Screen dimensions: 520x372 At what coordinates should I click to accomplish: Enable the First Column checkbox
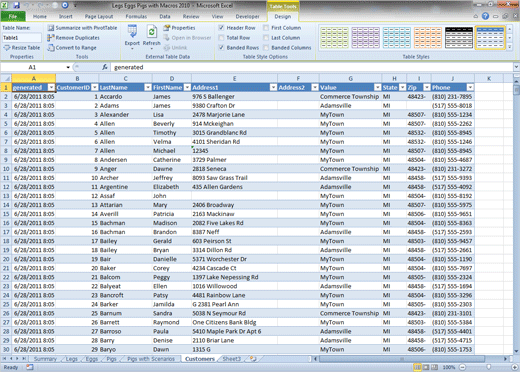point(266,28)
